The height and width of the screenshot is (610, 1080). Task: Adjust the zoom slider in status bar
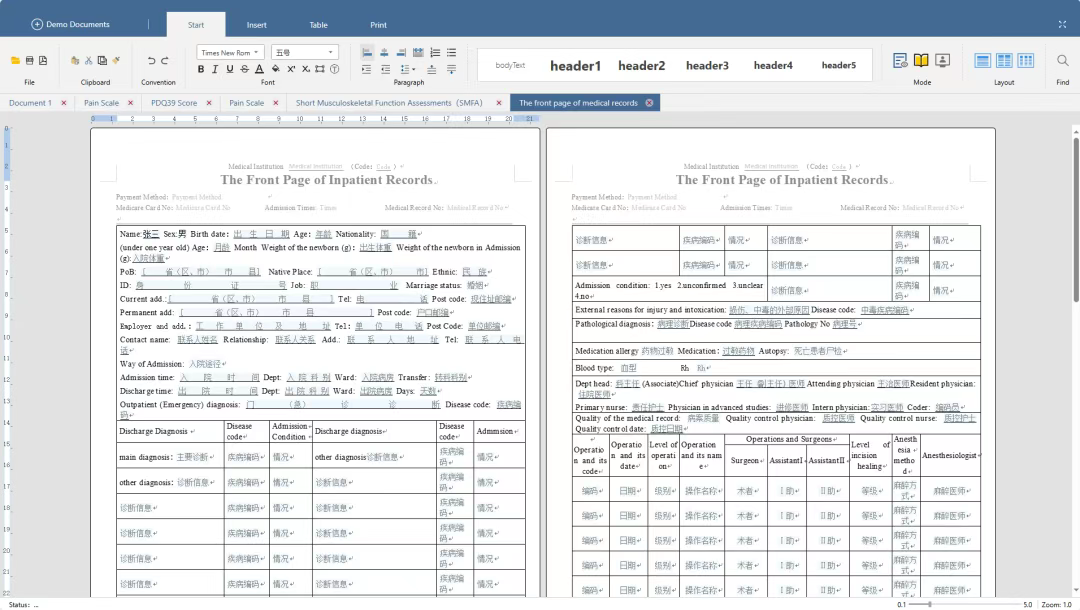[x=930, y=604]
